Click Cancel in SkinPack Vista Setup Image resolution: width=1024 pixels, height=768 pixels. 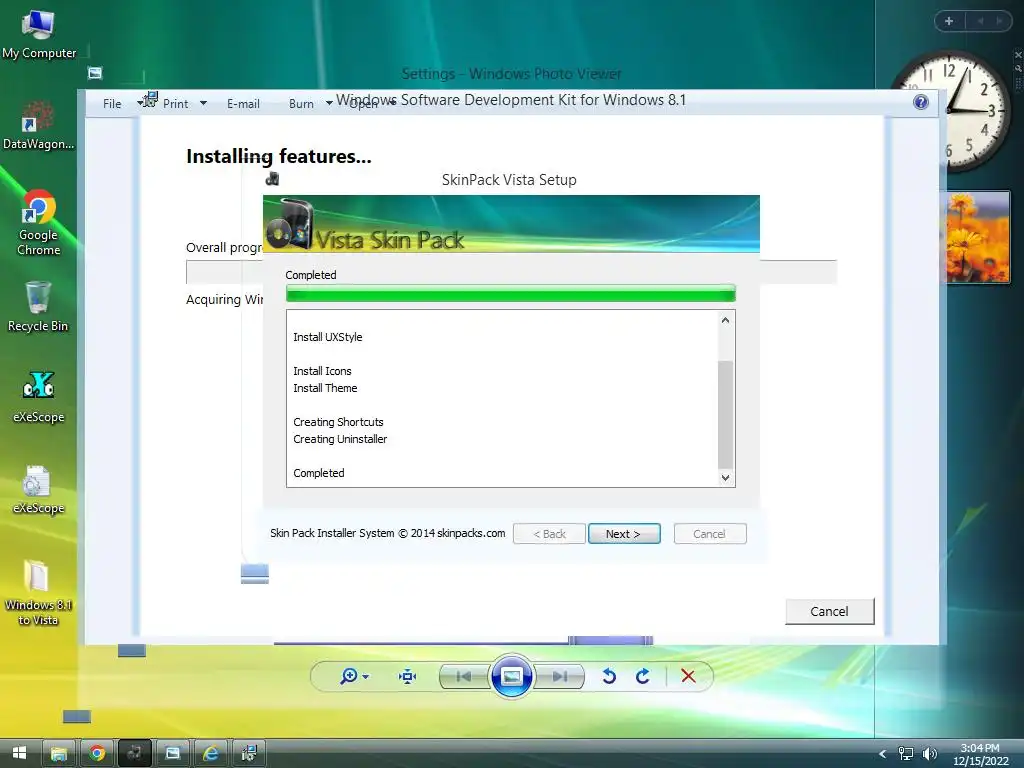[x=710, y=534]
